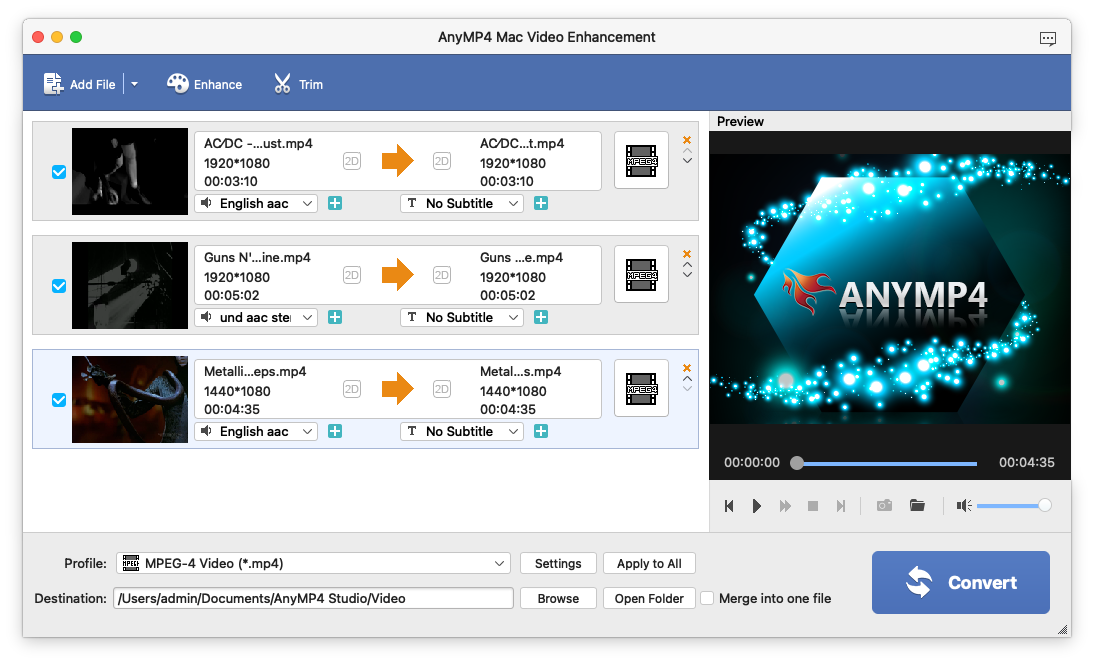Remove the AC/DC video with orange X
Image resolution: width=1094 pixels, height=664 pixels.
pos(687,140)
